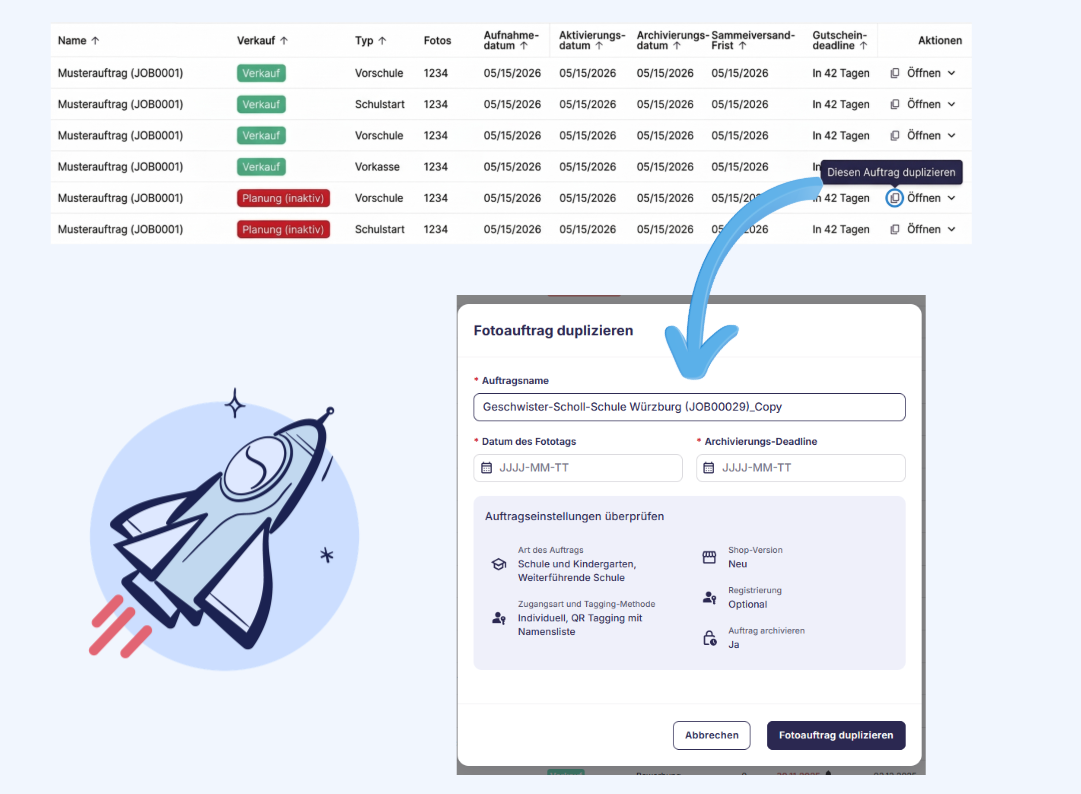Open the Planung Vorschule order via Öffnen
The width and height of the screenshot is (1081, 794).
(x=924, y=198)
